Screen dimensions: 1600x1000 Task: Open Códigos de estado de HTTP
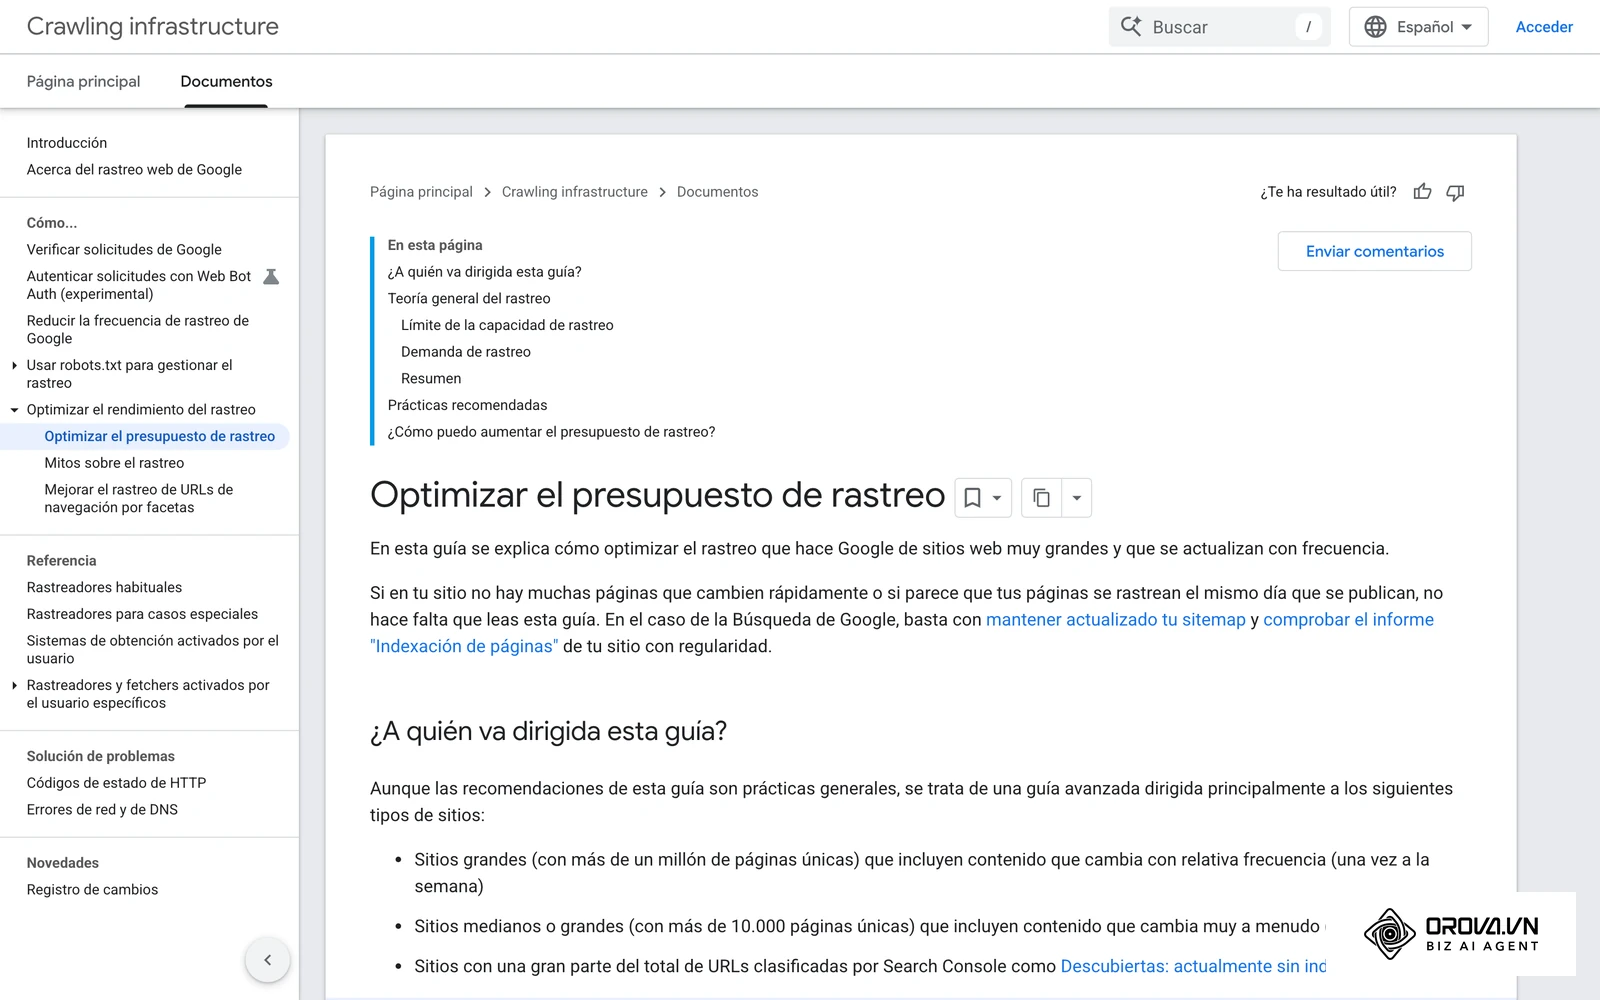point(116,783)
